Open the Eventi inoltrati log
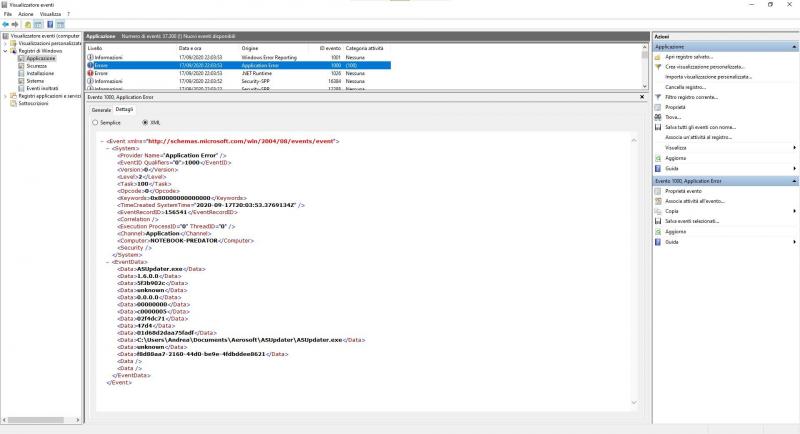Screen dimensions: 800x434 click(x=42, y=88)
